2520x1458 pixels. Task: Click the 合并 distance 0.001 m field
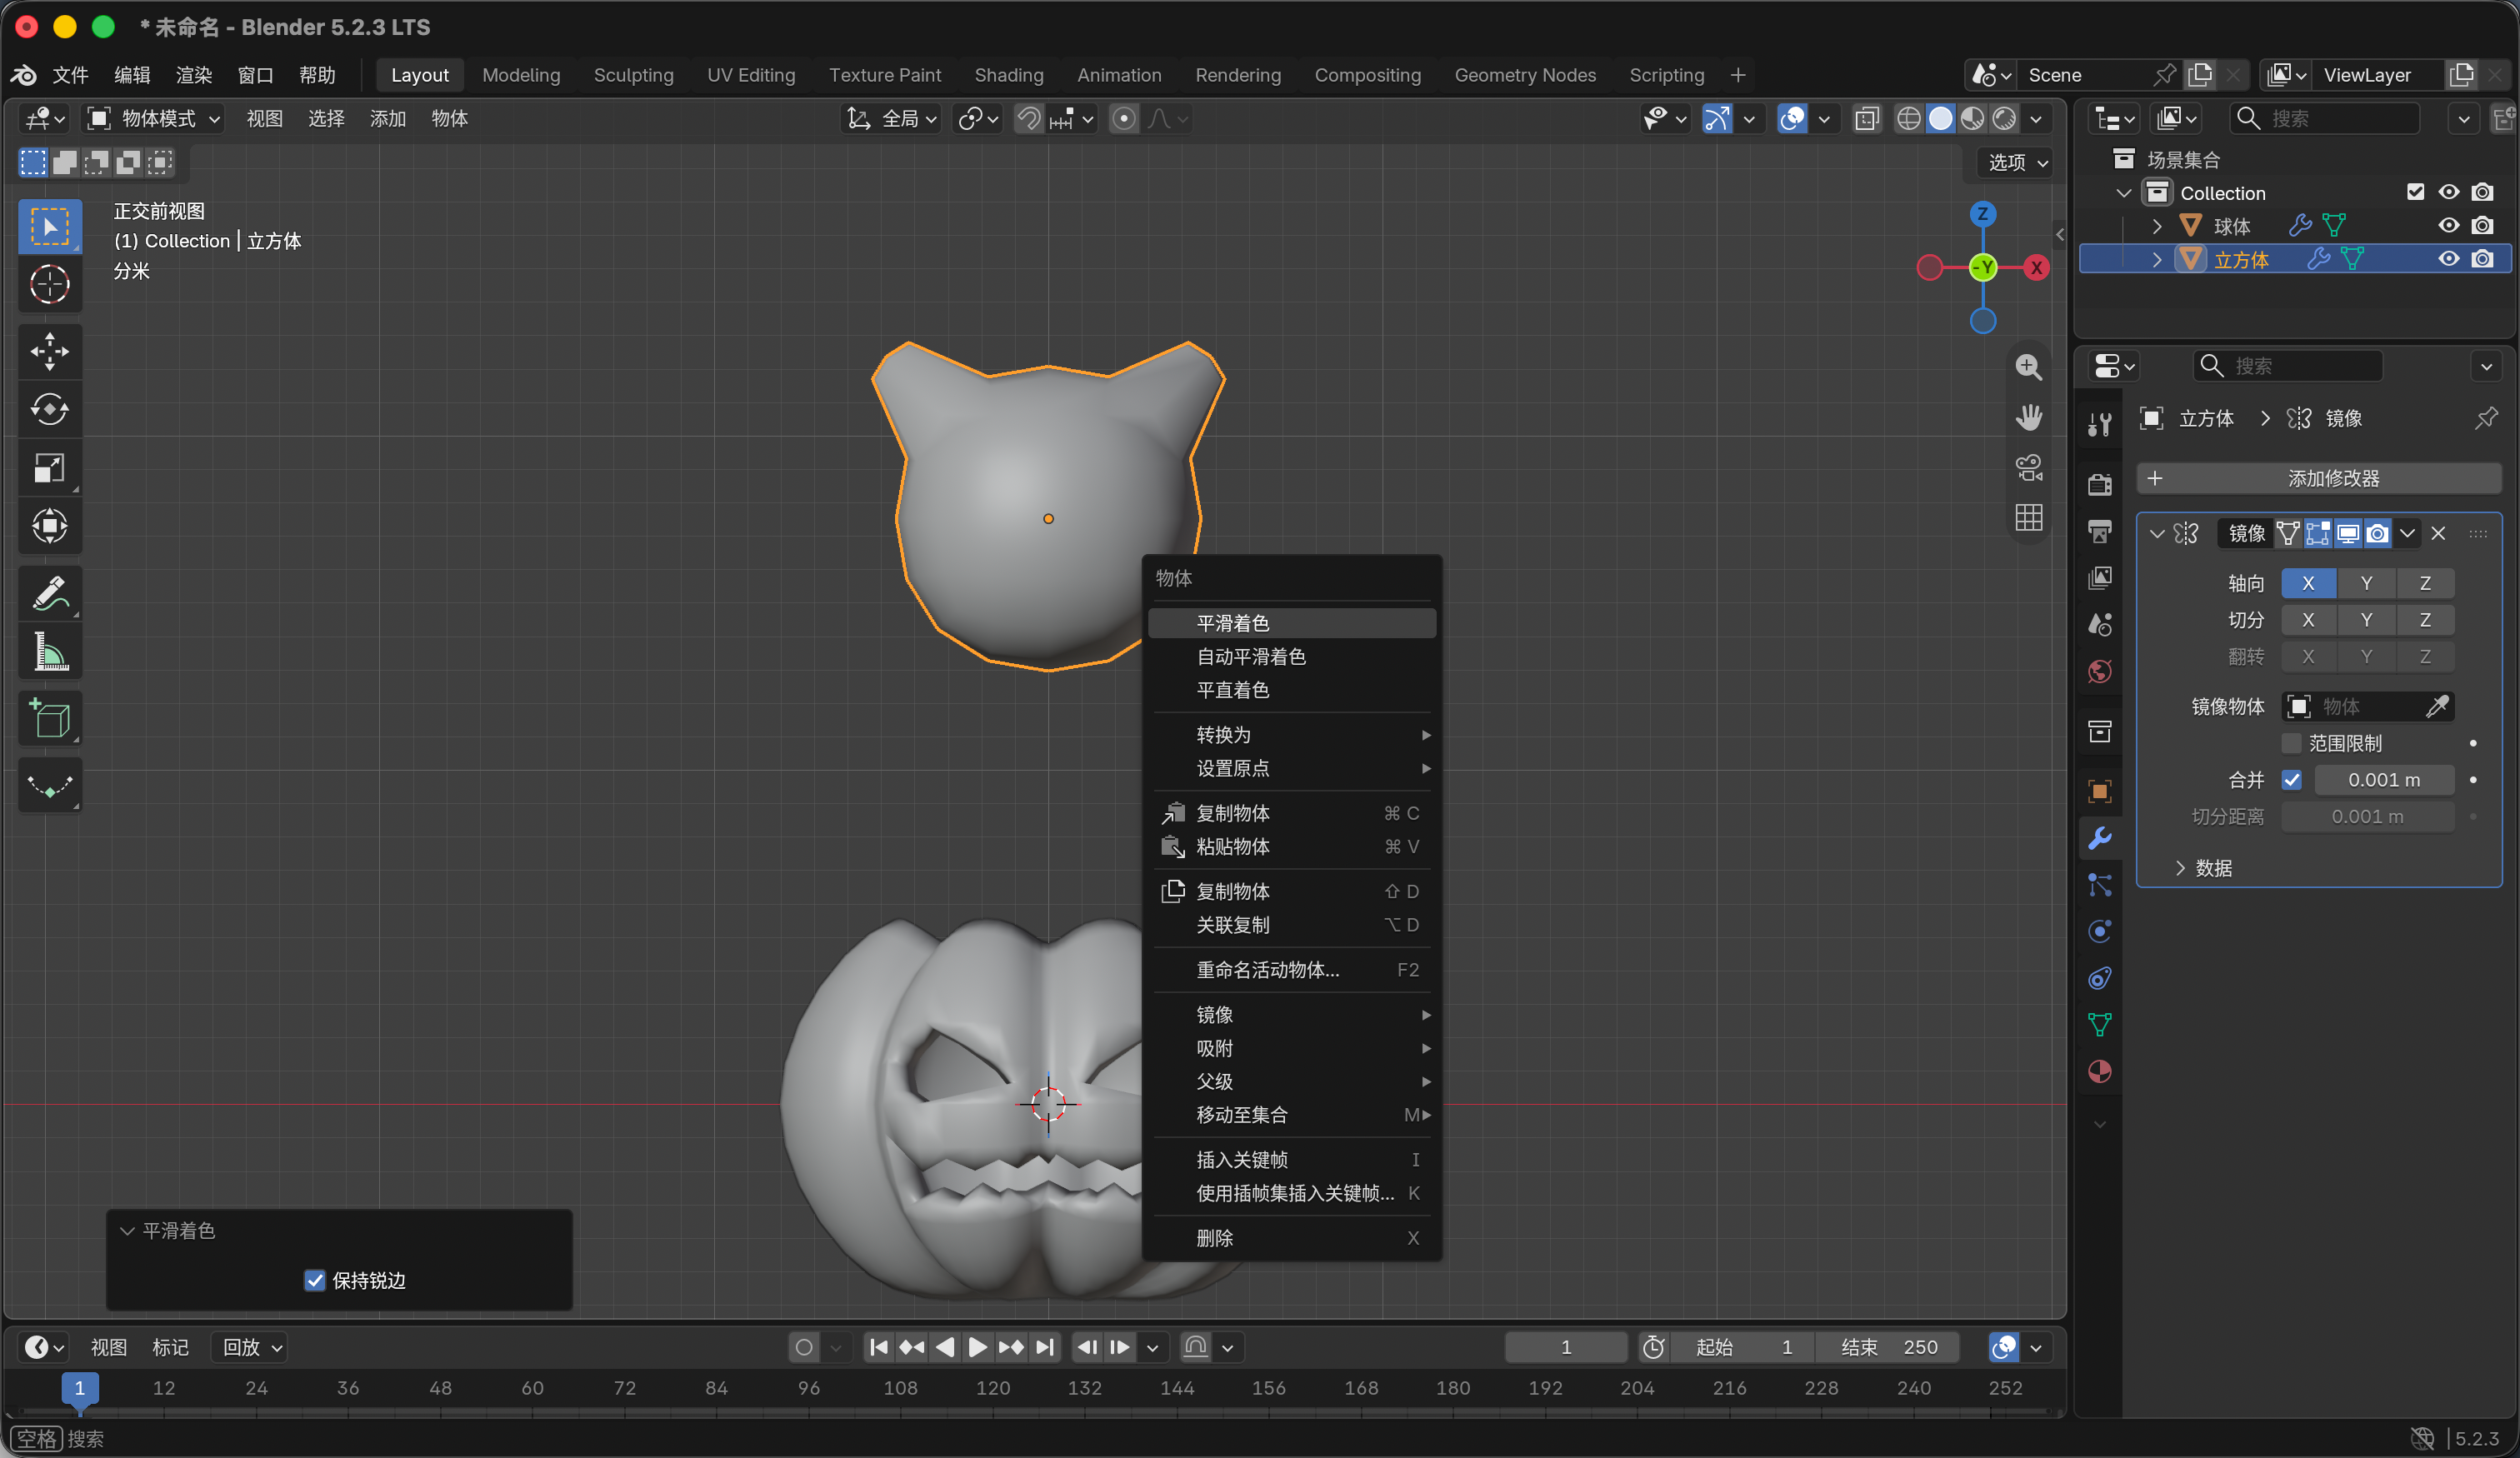coord(2384,780)
